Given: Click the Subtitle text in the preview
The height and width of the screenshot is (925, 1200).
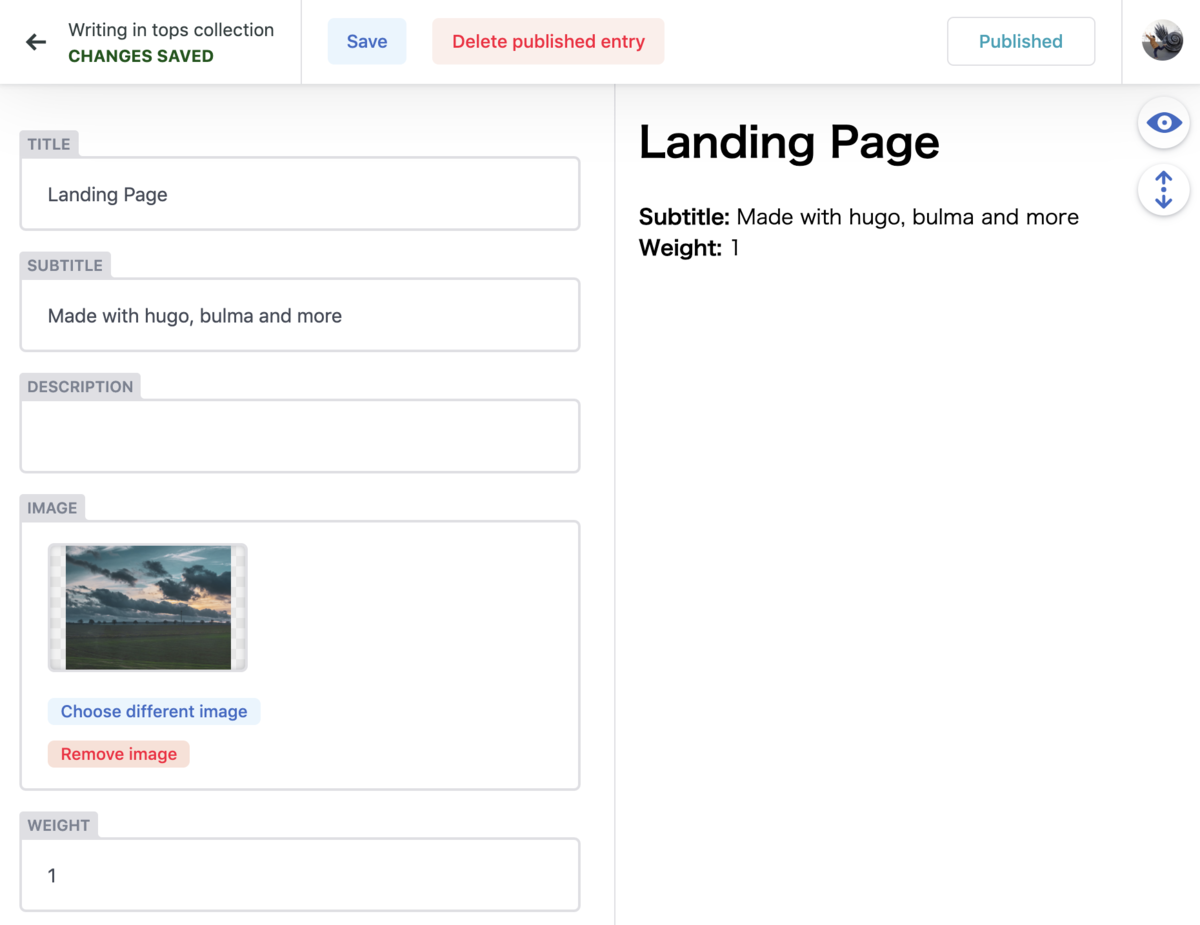Looking at the screenshot, I should 858,216.
